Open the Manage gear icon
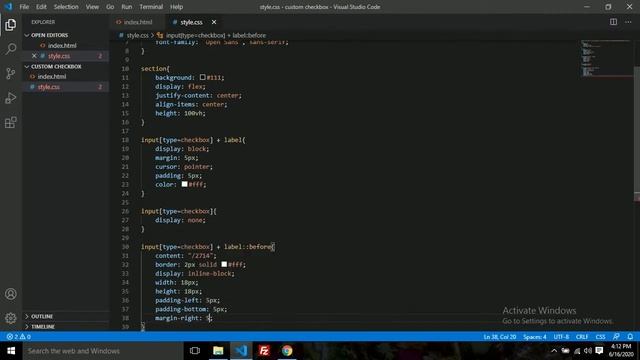The height and width of the screenshot is (360, 640). 11,318
